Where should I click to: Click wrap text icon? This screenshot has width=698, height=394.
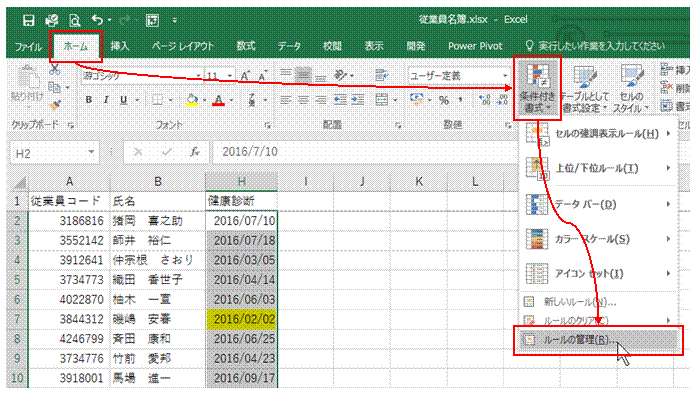click(x=381, y=76)
